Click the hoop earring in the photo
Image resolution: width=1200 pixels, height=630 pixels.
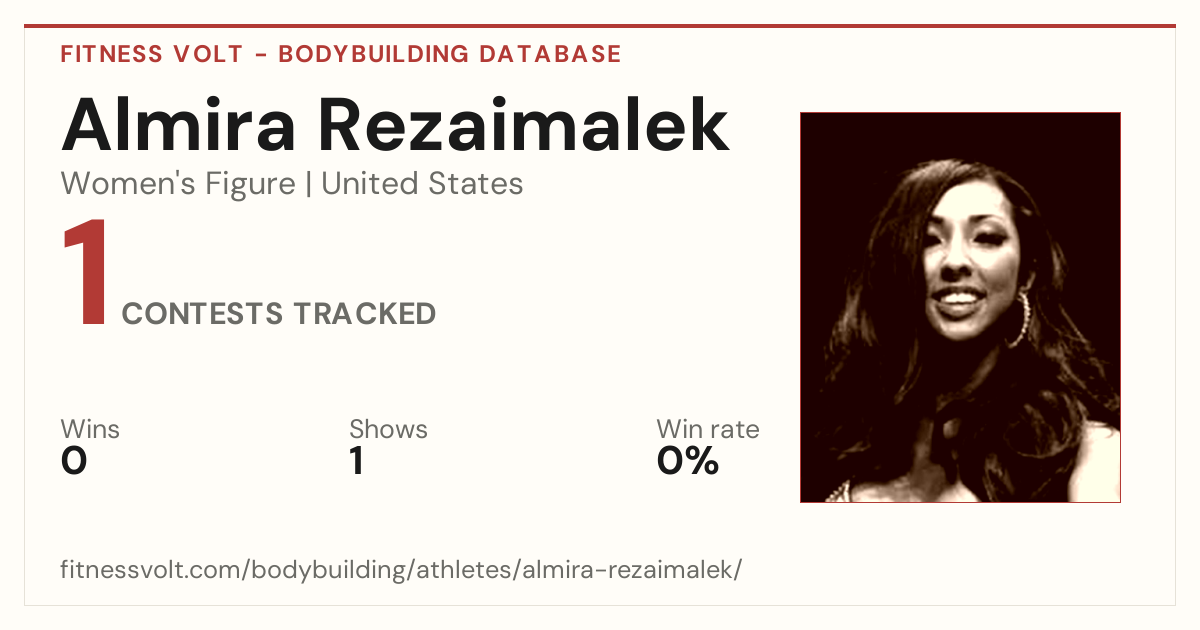(x=1019, y=318)
